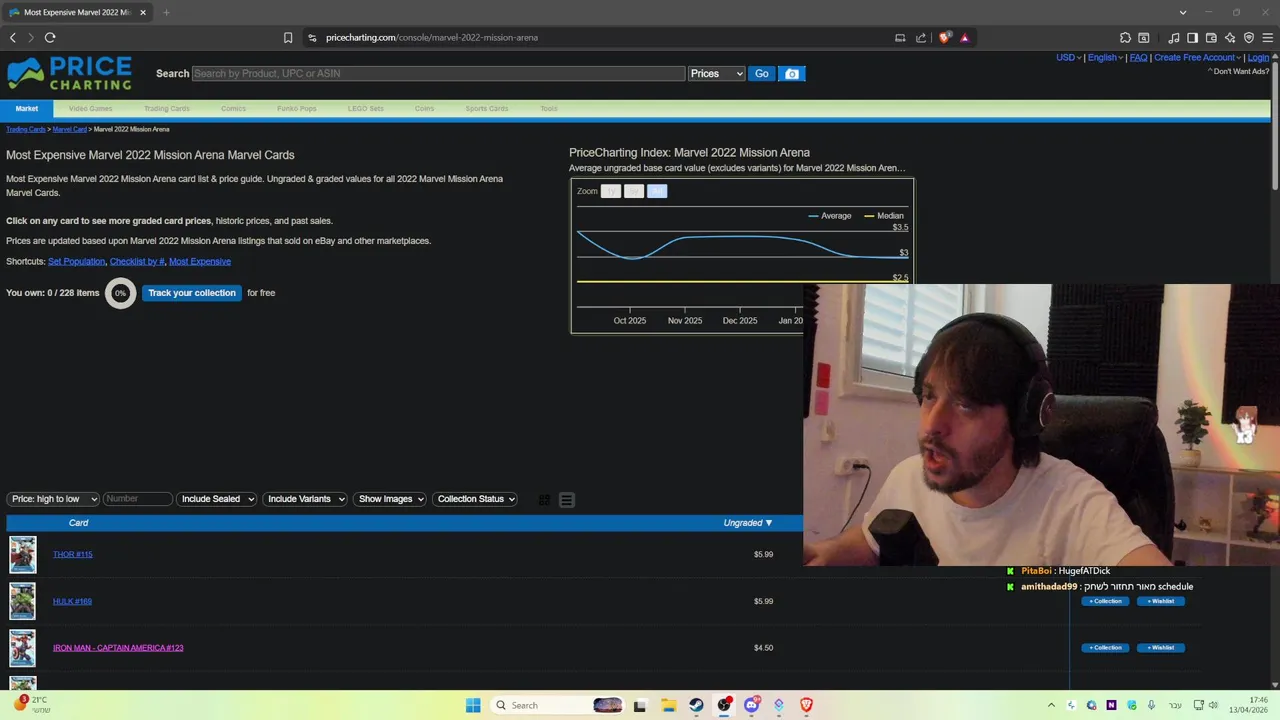Open the Sports Cards menu
Viewport: 1280px width, 720px height.
487,108
